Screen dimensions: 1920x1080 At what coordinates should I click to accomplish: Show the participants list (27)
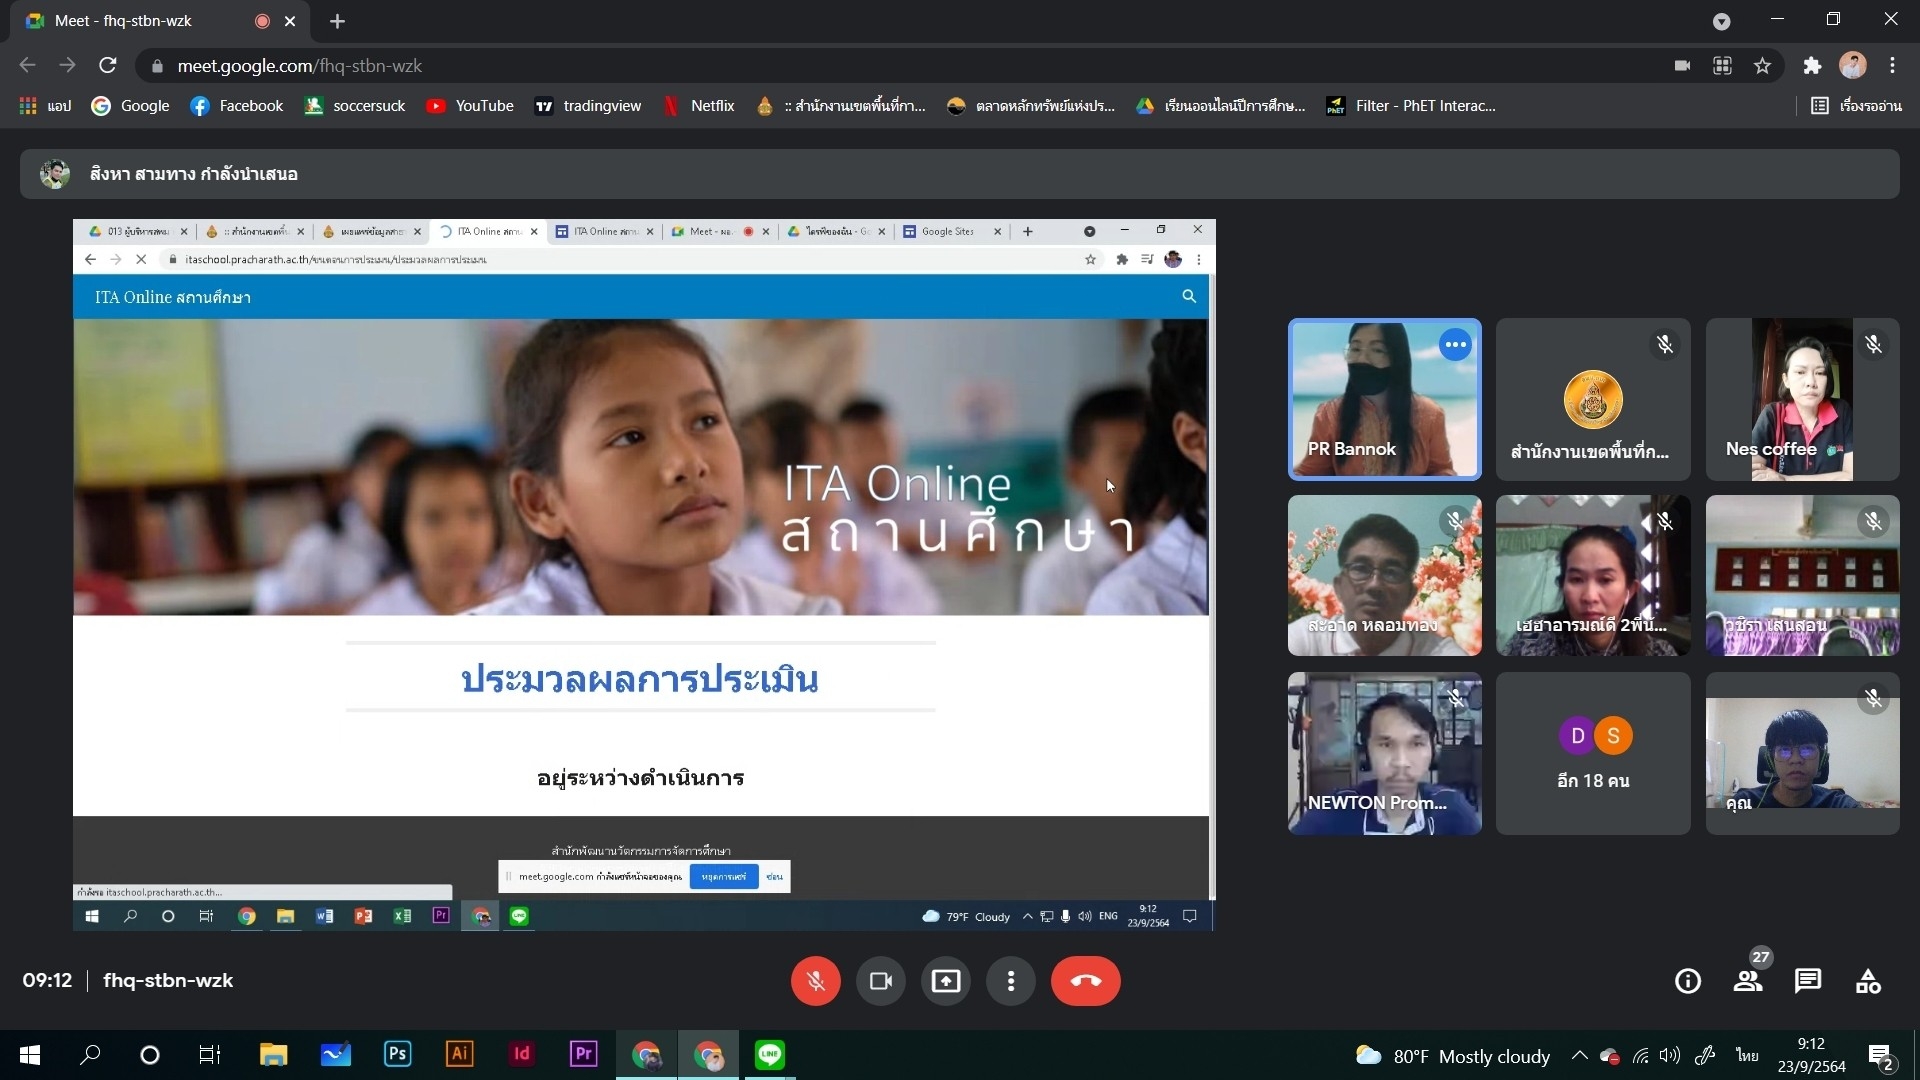click(x=1747, y=981)
